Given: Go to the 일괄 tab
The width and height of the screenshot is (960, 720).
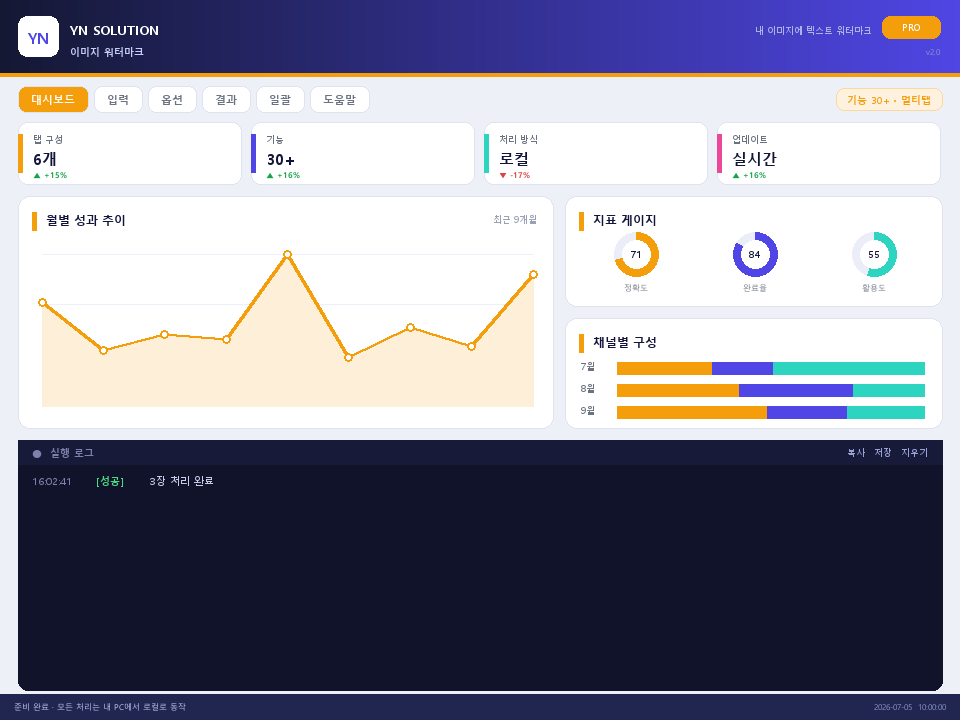Looking at the screenshot, I should (x=280, y=100).
